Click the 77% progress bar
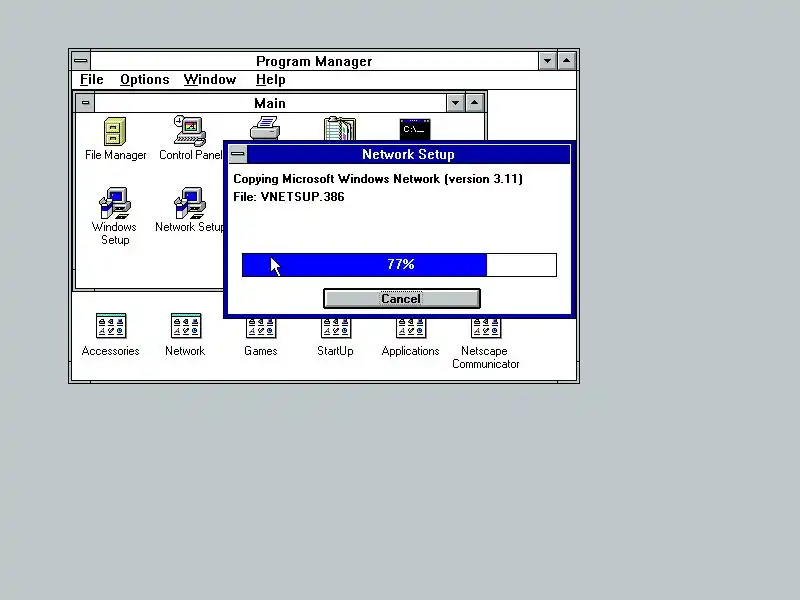Viewport: 800px width, 600px height. click(x=399, y=265)
